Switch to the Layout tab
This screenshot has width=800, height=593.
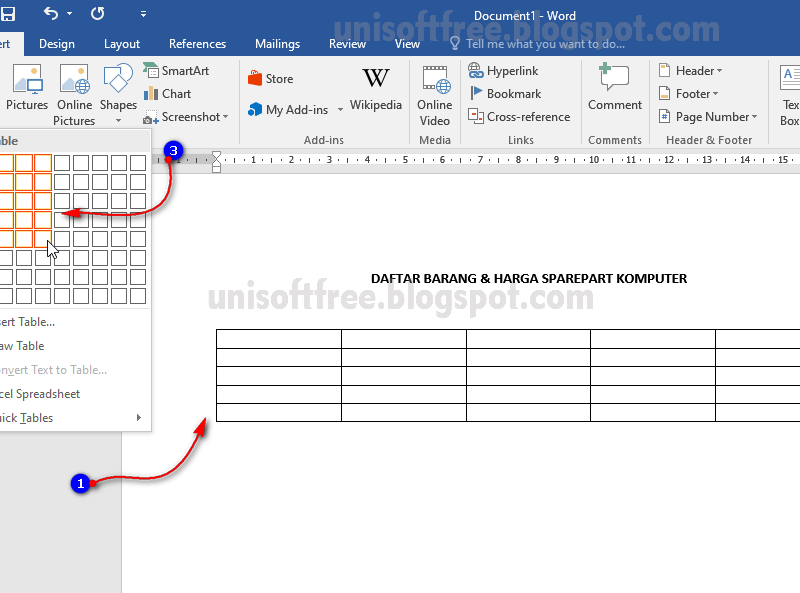pos(121,44)
